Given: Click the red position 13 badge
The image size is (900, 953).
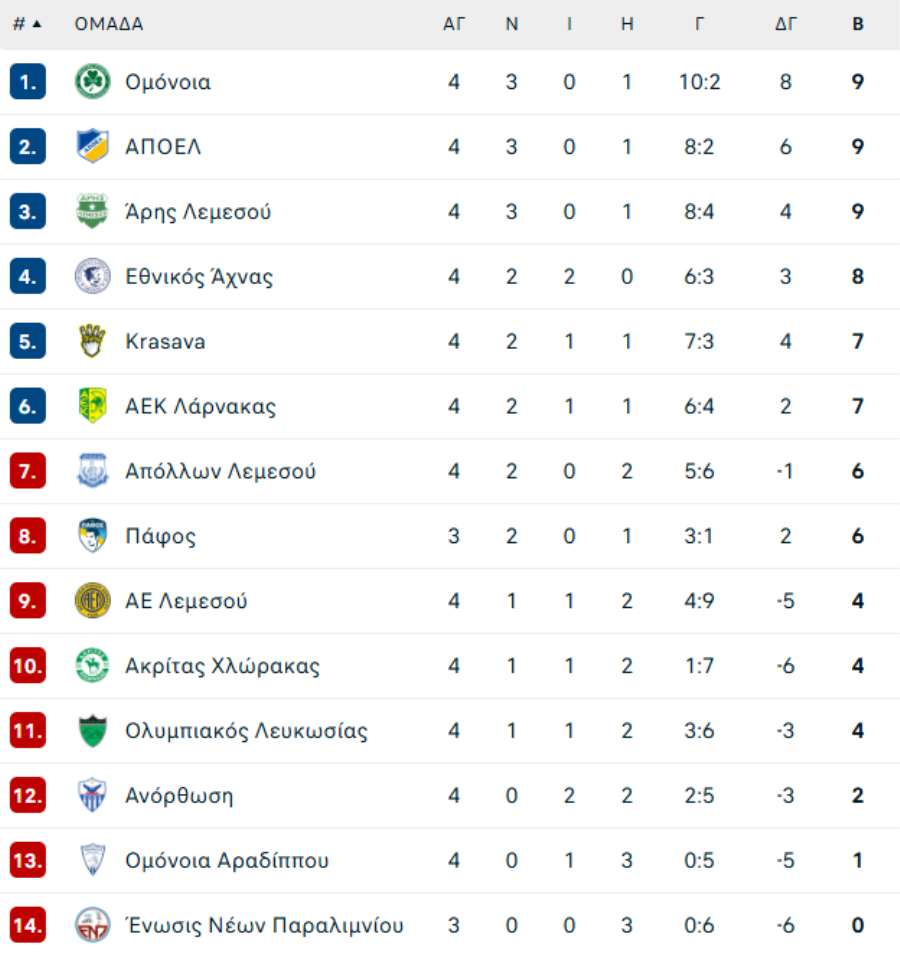Looking at the screenshot, I should click(27, 860).
